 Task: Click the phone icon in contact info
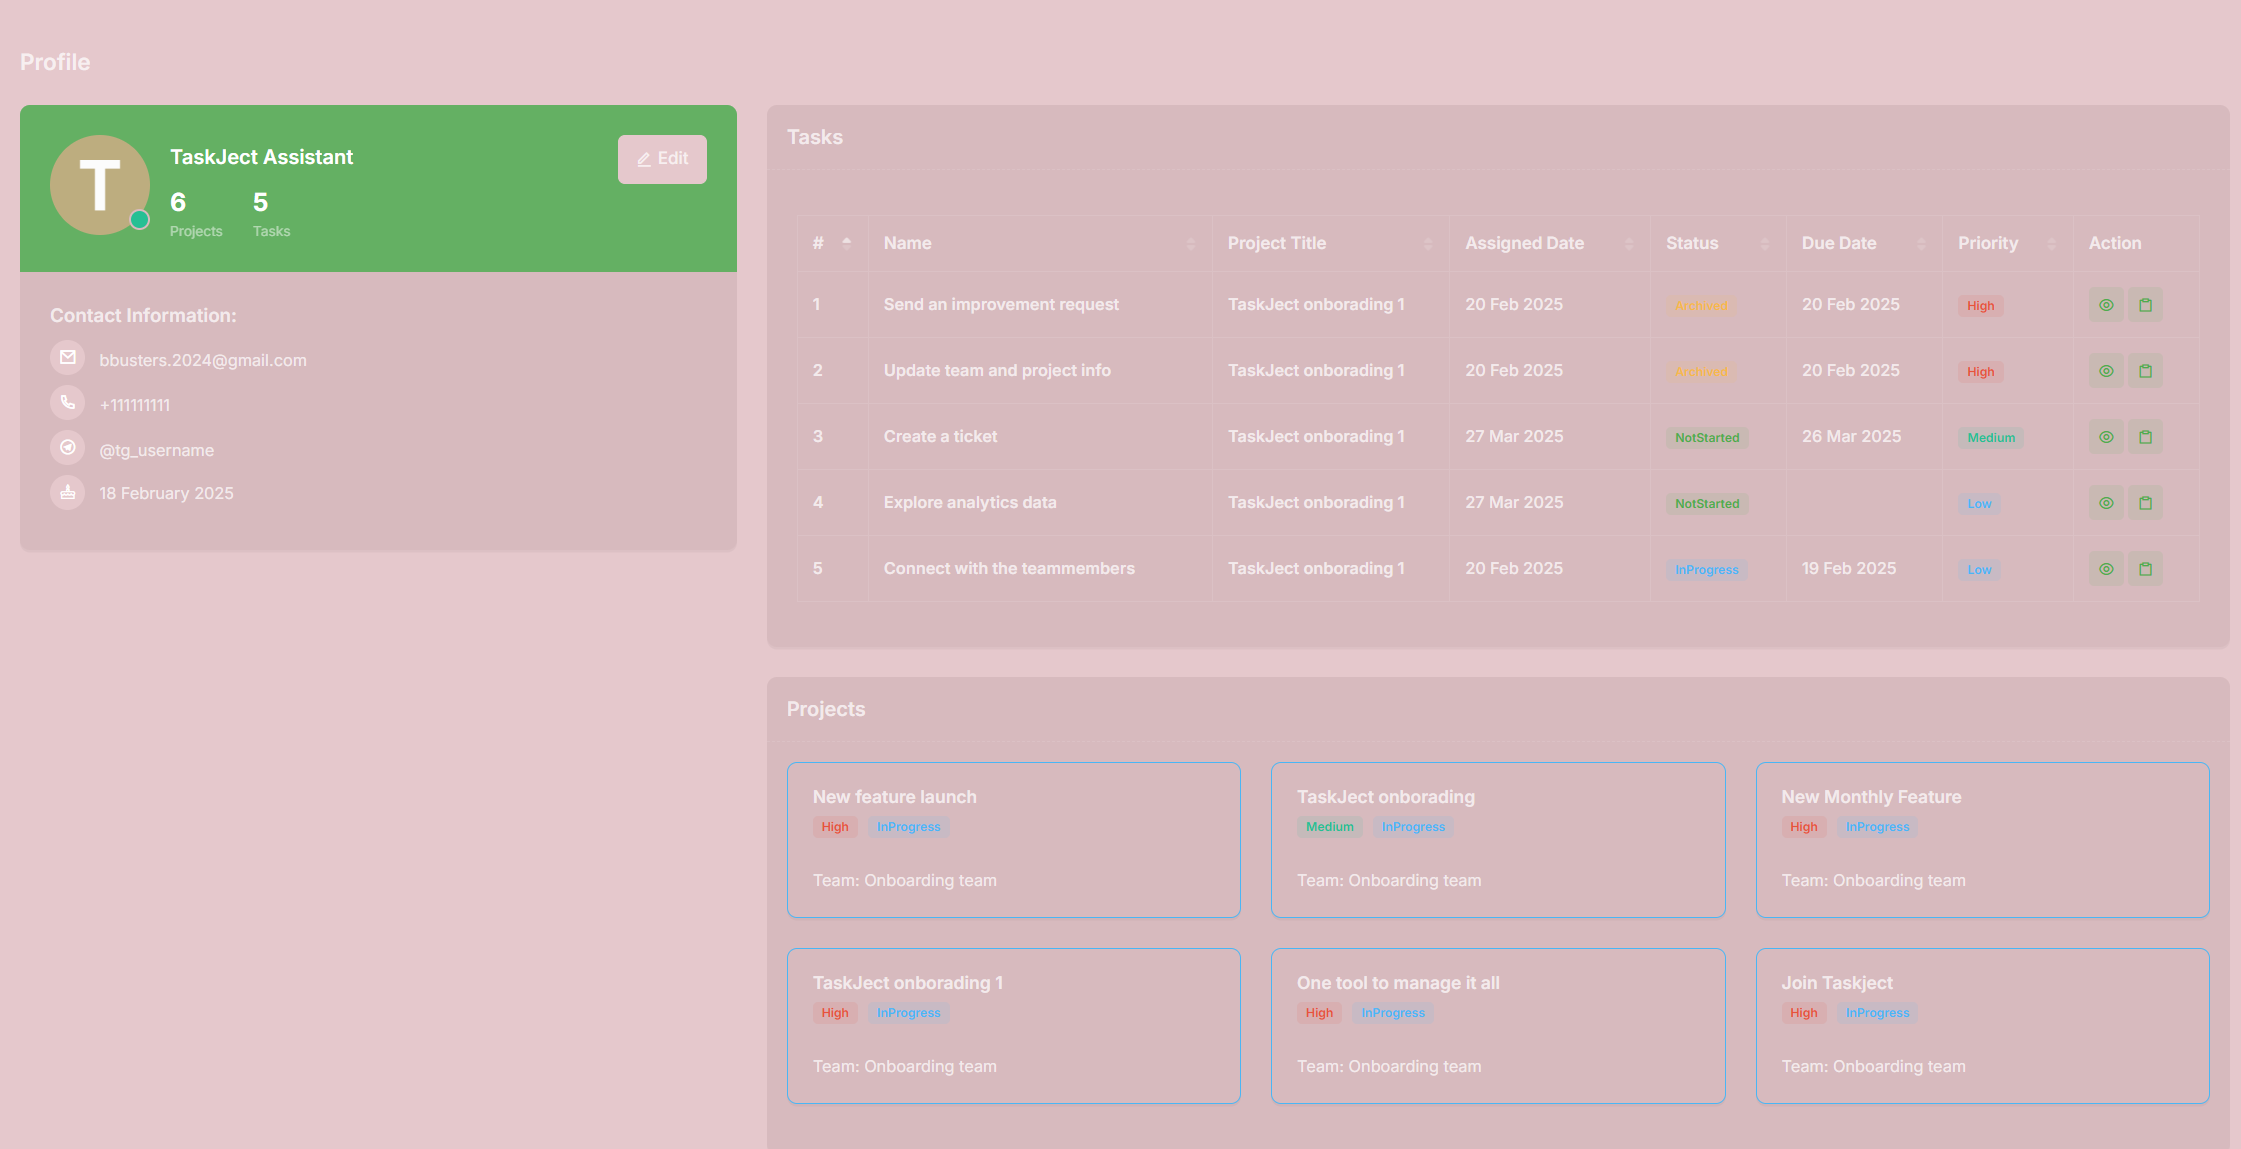point(67,402)
